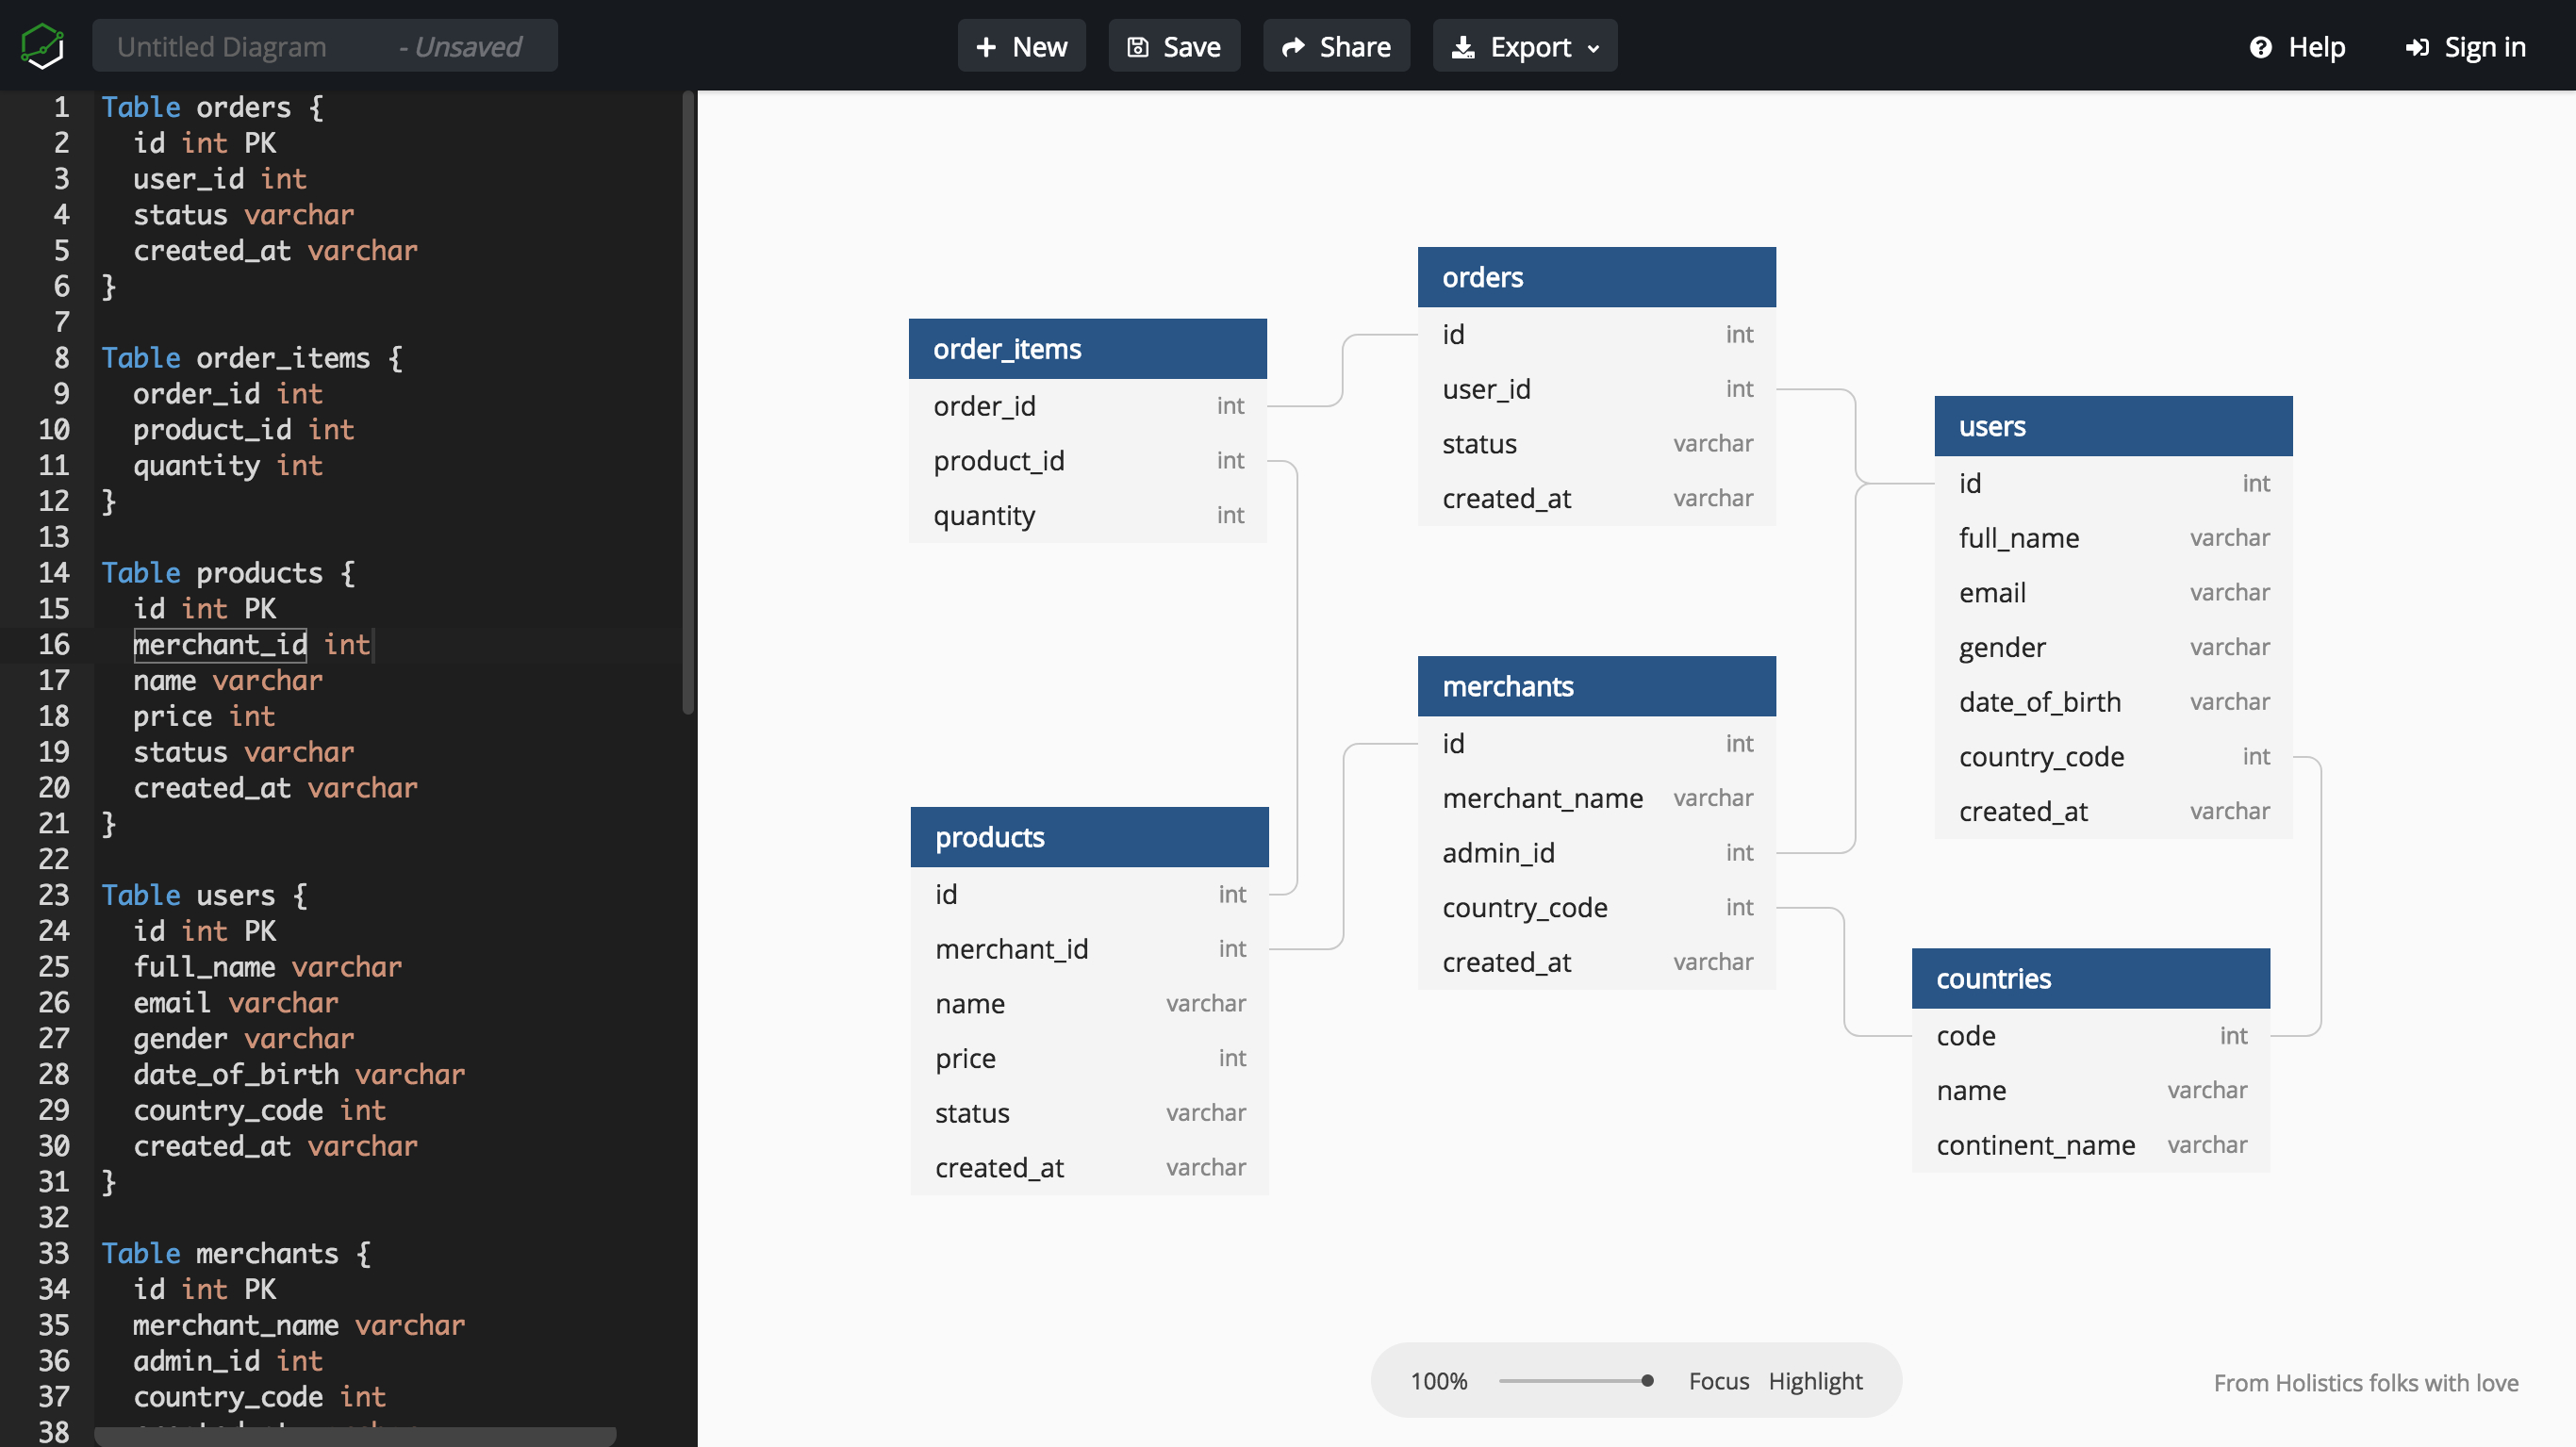The height and width of the screenshot is (1447, 2576).
Task: Click the orders table header
Action: [x=1594, y=276]
